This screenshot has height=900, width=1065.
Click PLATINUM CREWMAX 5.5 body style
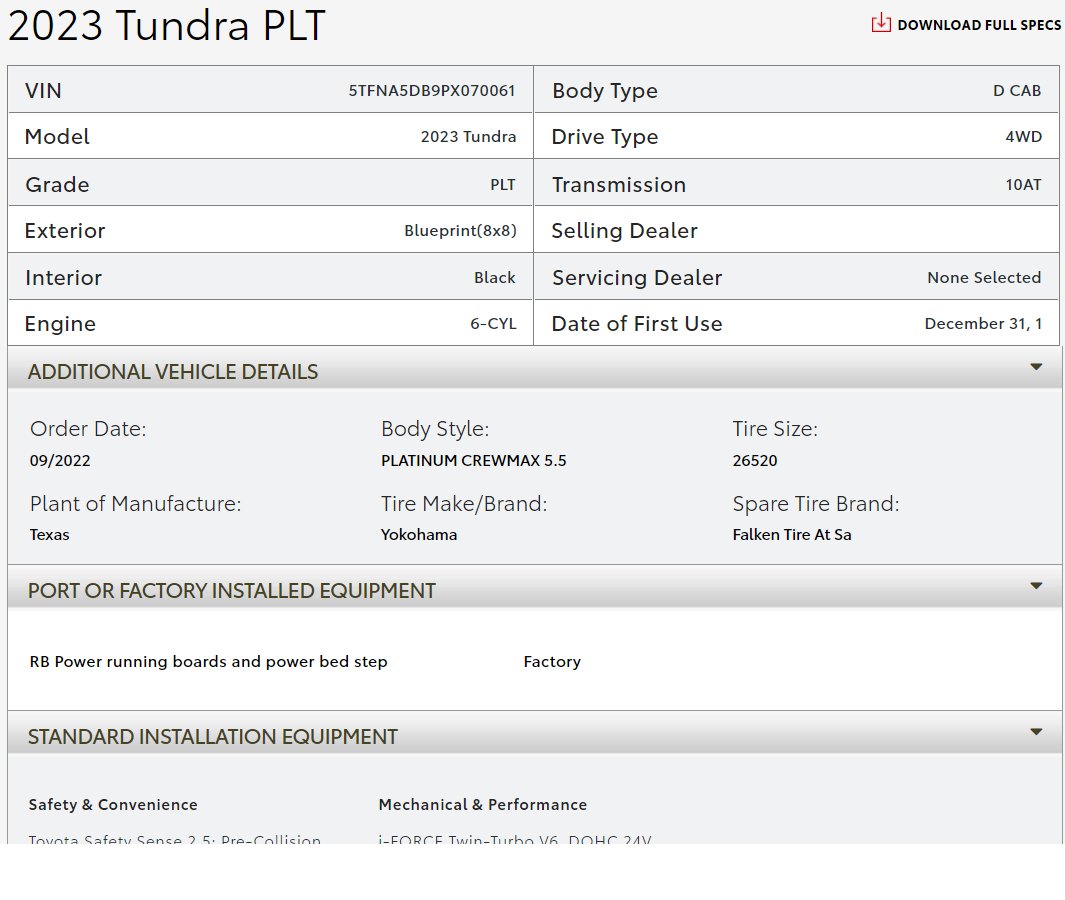[x=473, y=461]
